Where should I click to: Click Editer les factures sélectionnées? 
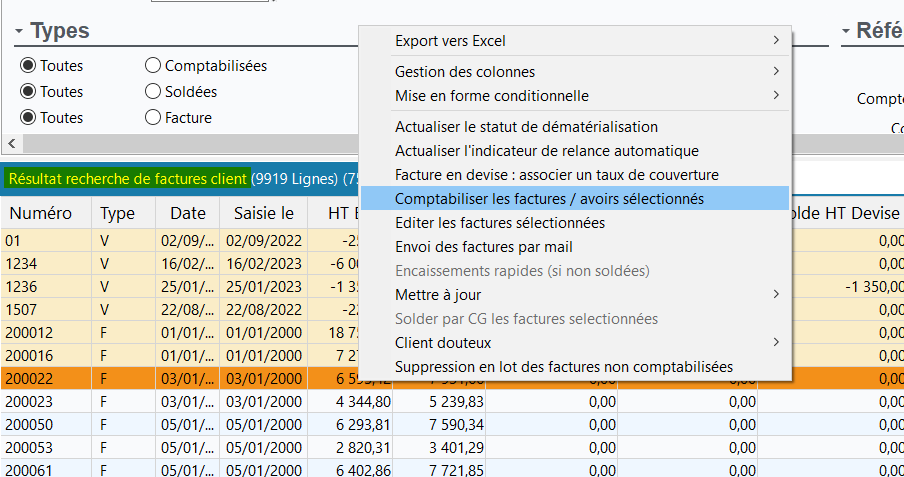[499, 223]
